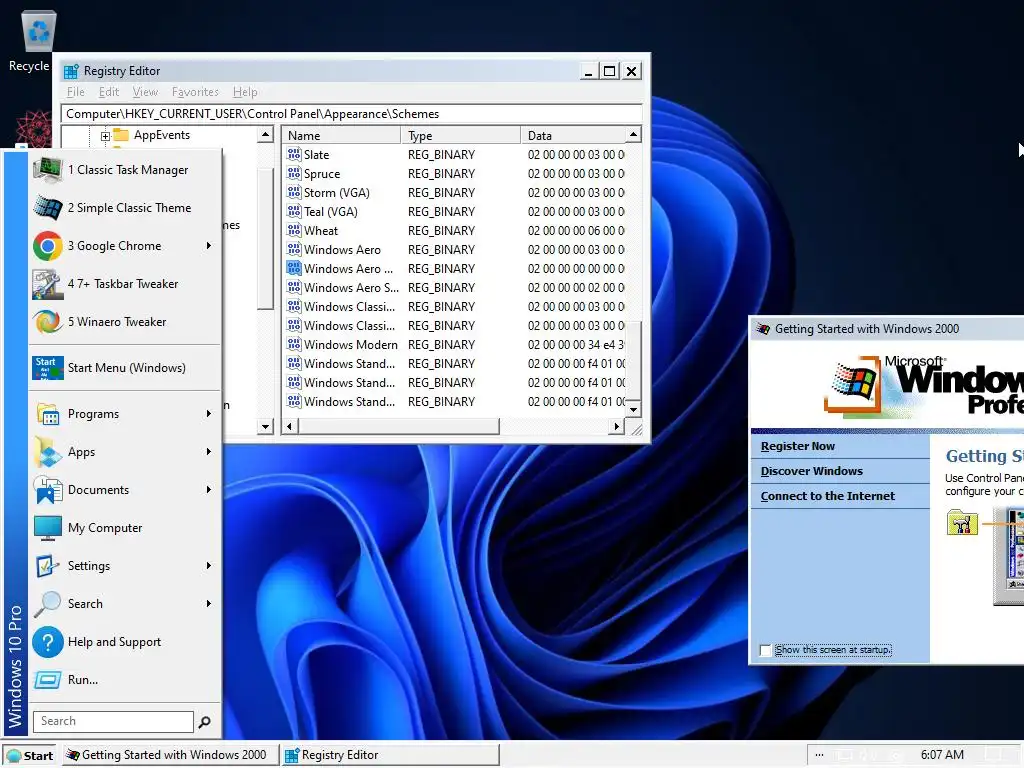Open the Edit menu in Registry Editor

point(108,92)
